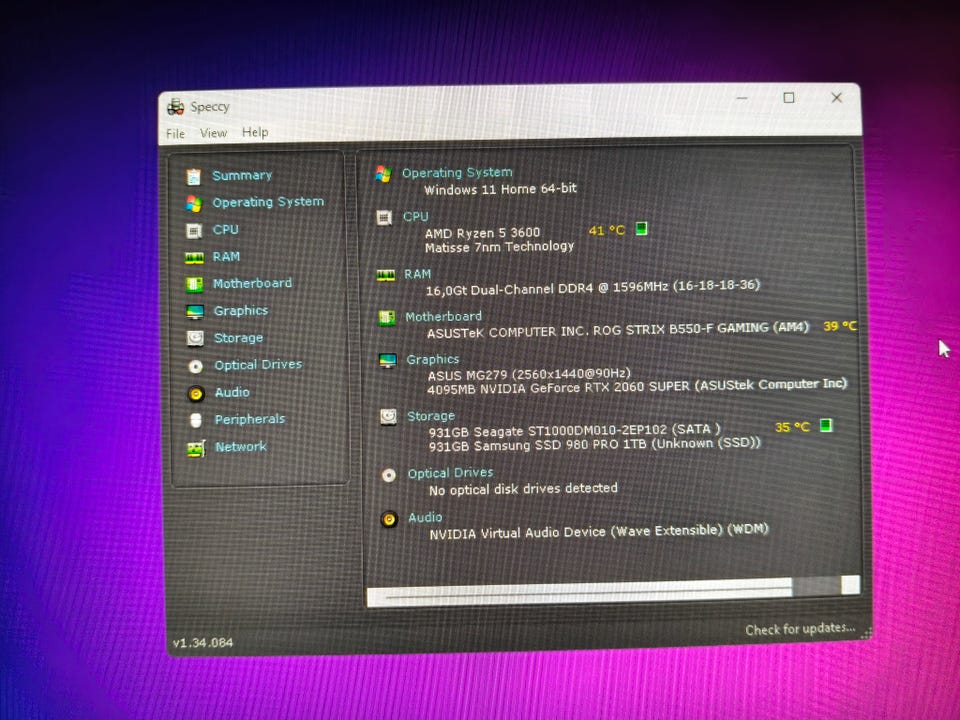The height and width of the screenshot is (720, 960).
Task: Select the Network card icon in sidebar
Action: click(x=196, y=449)
